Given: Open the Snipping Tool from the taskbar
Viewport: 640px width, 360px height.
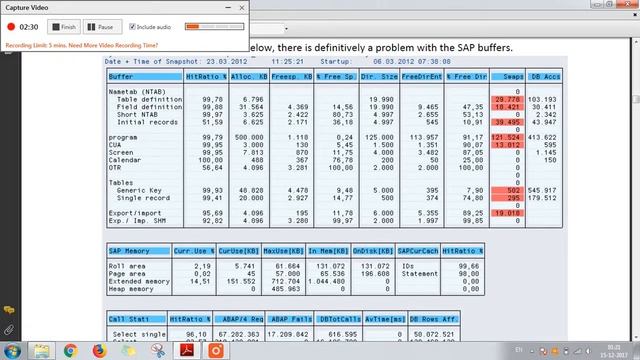Looking at the screenshot, I should point(158,351).
